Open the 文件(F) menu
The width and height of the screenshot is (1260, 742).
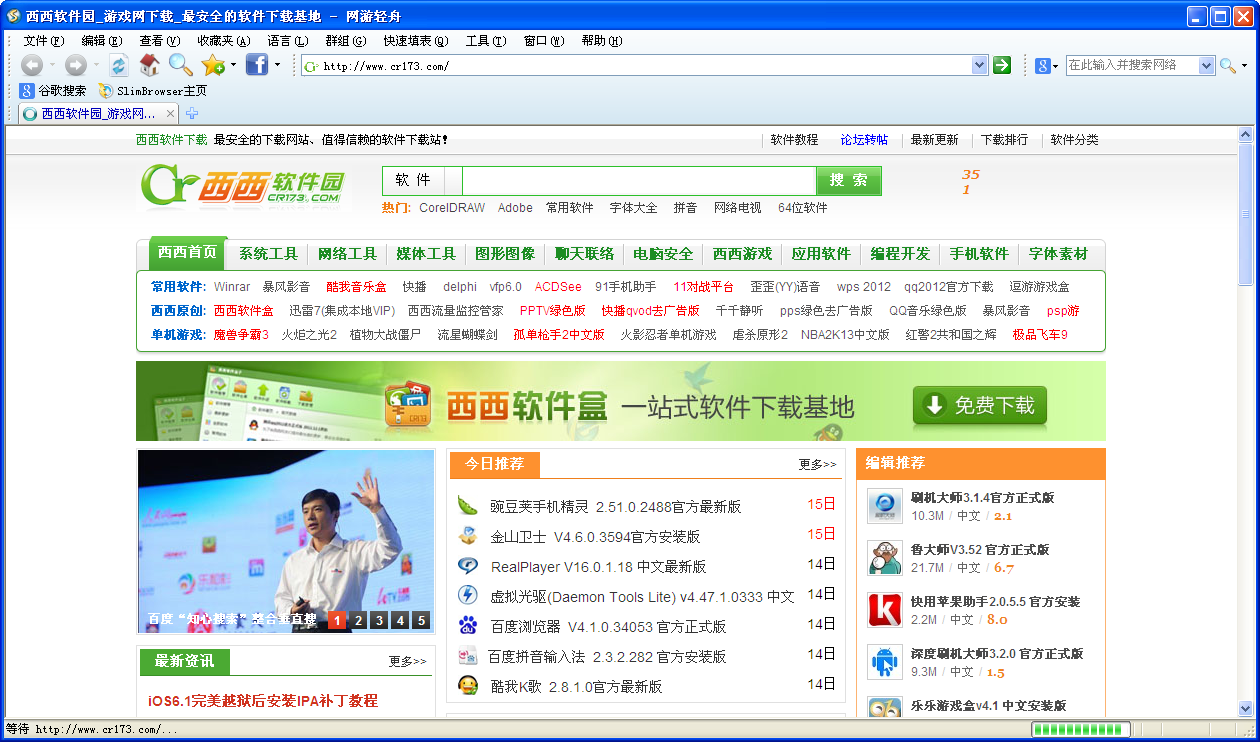(x=43, y=40)
